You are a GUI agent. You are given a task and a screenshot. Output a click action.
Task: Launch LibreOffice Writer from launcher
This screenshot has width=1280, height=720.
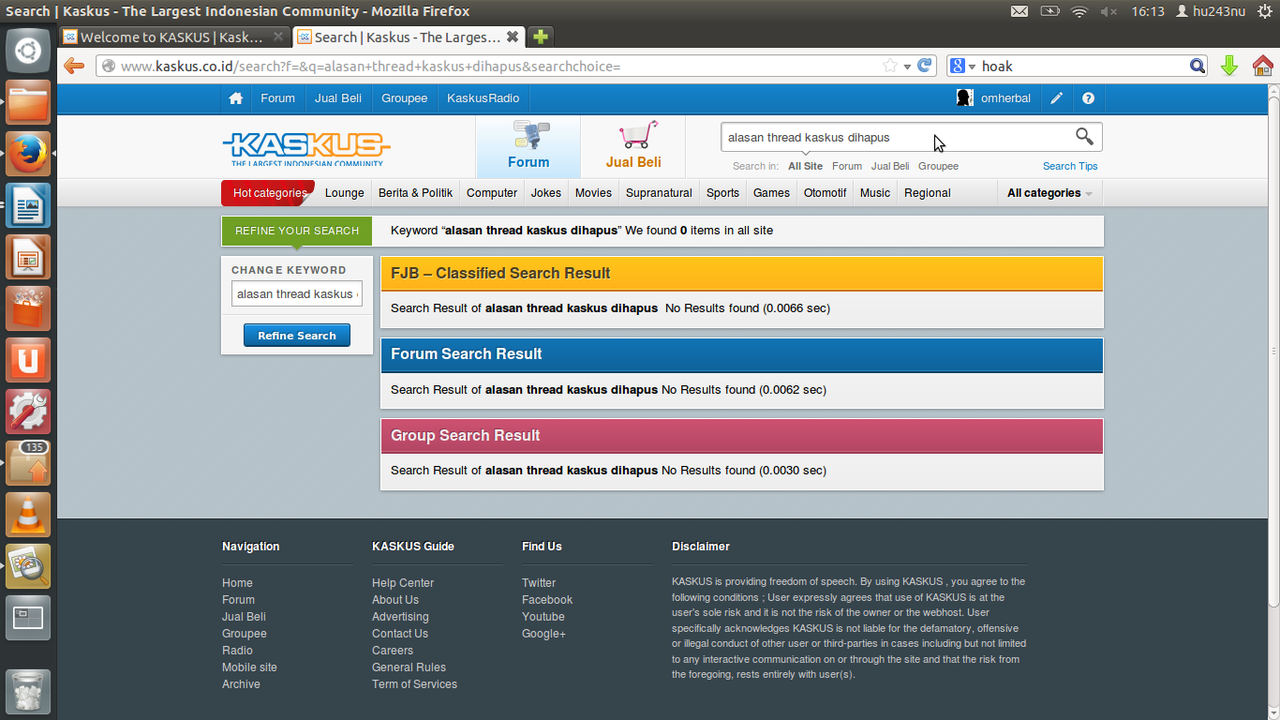[x=28, y=206]
